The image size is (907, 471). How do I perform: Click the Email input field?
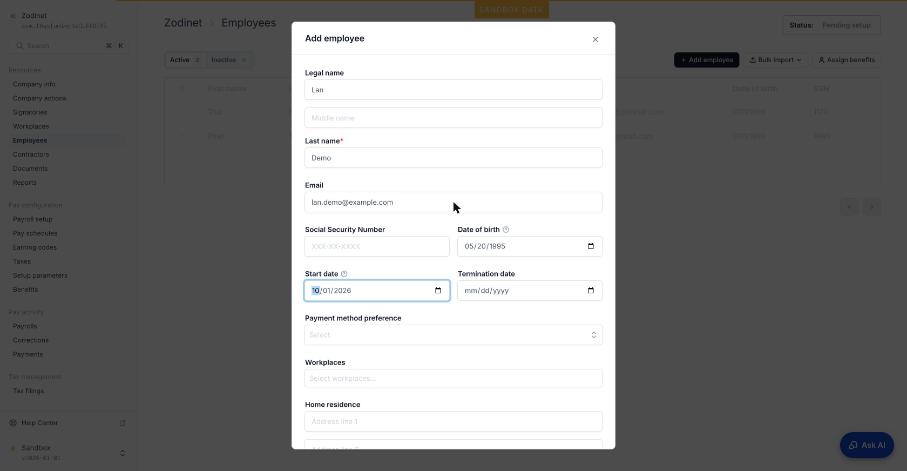tap(454, 202)
